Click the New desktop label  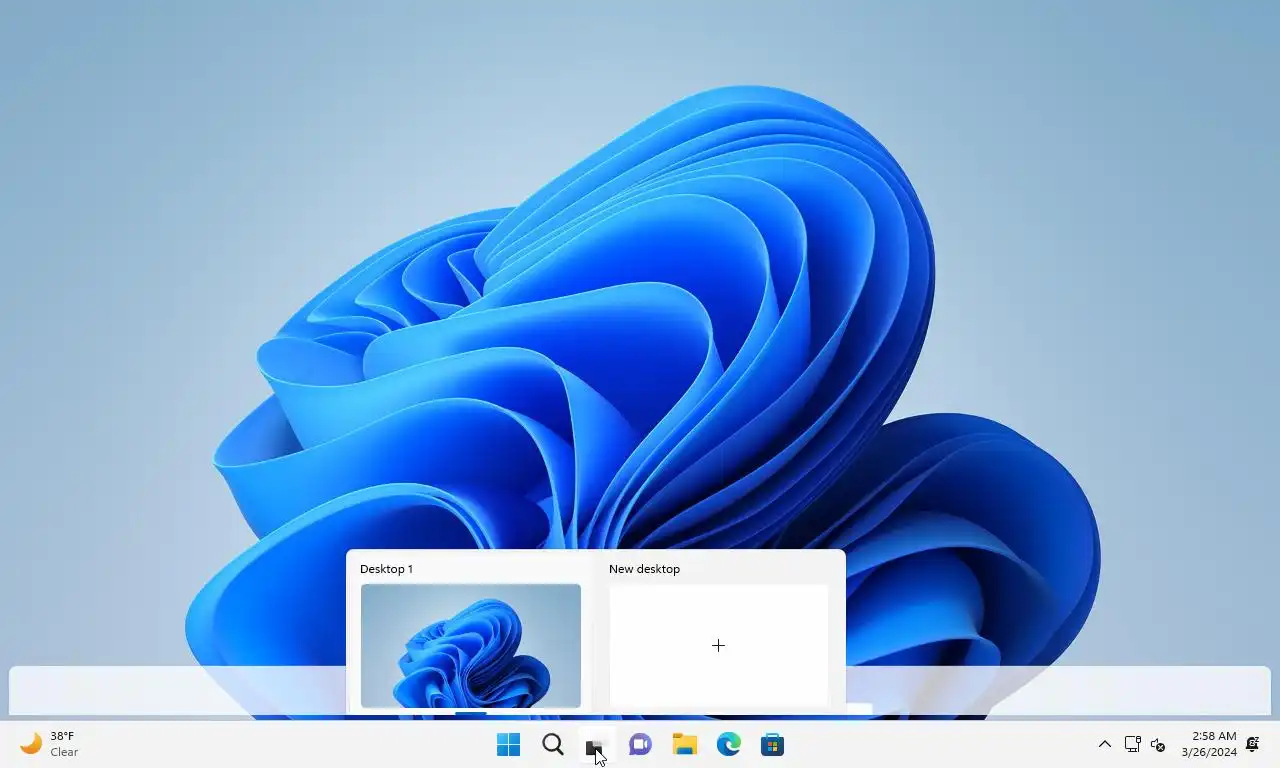pyautogui.click(x=644, y=569)
